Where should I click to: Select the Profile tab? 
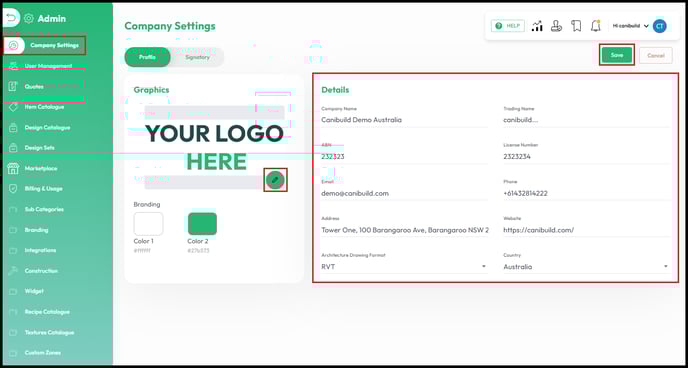pyautogui.click(x=147, y=57)
